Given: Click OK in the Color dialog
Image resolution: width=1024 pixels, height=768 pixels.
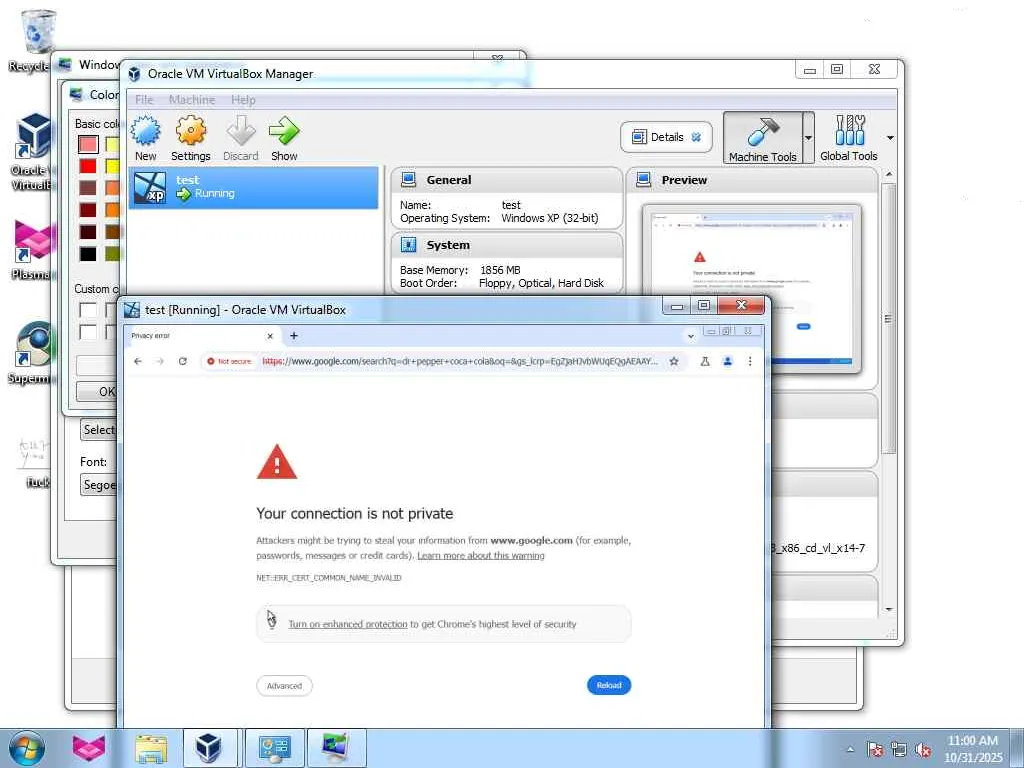Looking at the screenshot, I should [98, 391].
